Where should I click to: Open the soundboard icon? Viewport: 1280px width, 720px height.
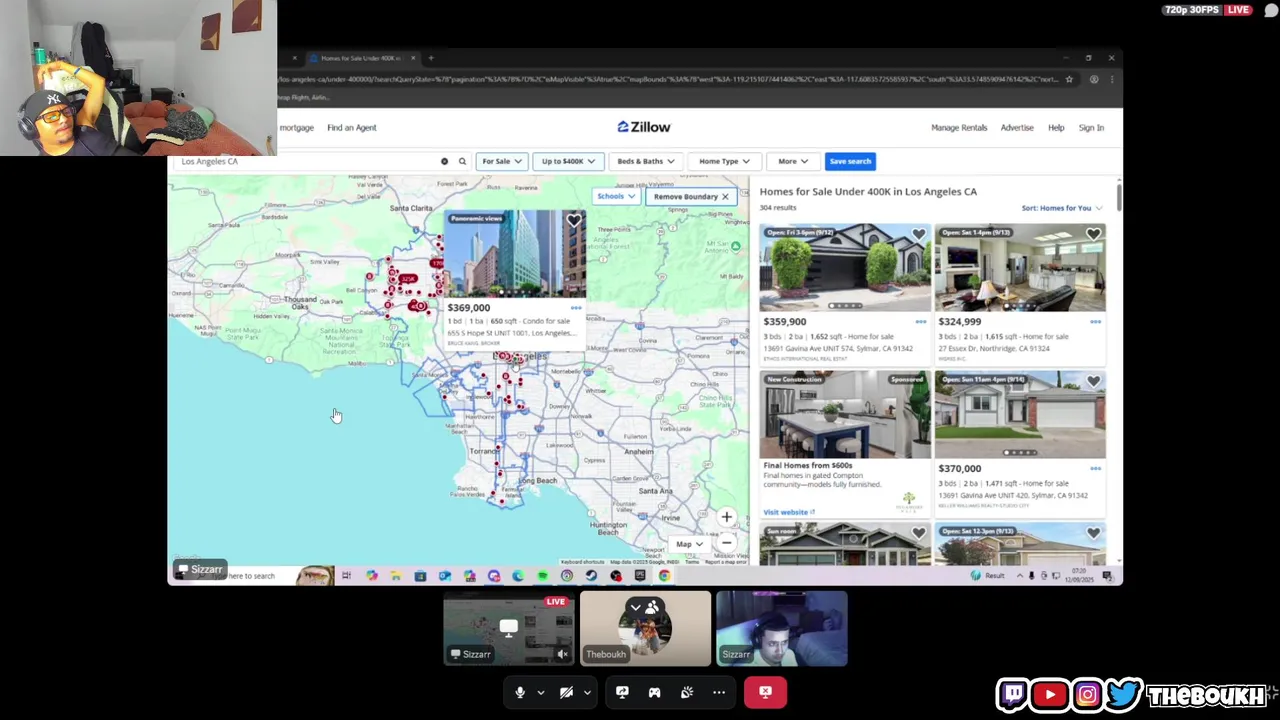coord(687,692)
